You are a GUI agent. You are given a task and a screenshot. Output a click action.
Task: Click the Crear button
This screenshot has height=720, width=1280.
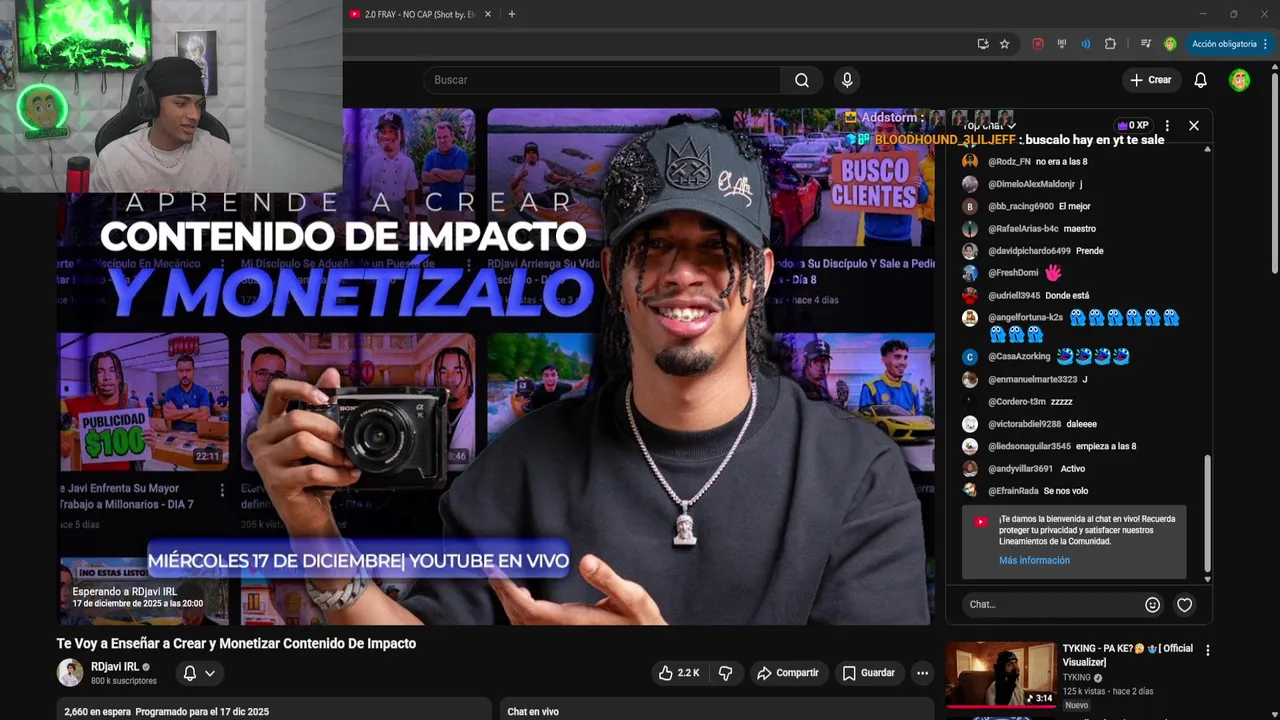pos(1150,80)
